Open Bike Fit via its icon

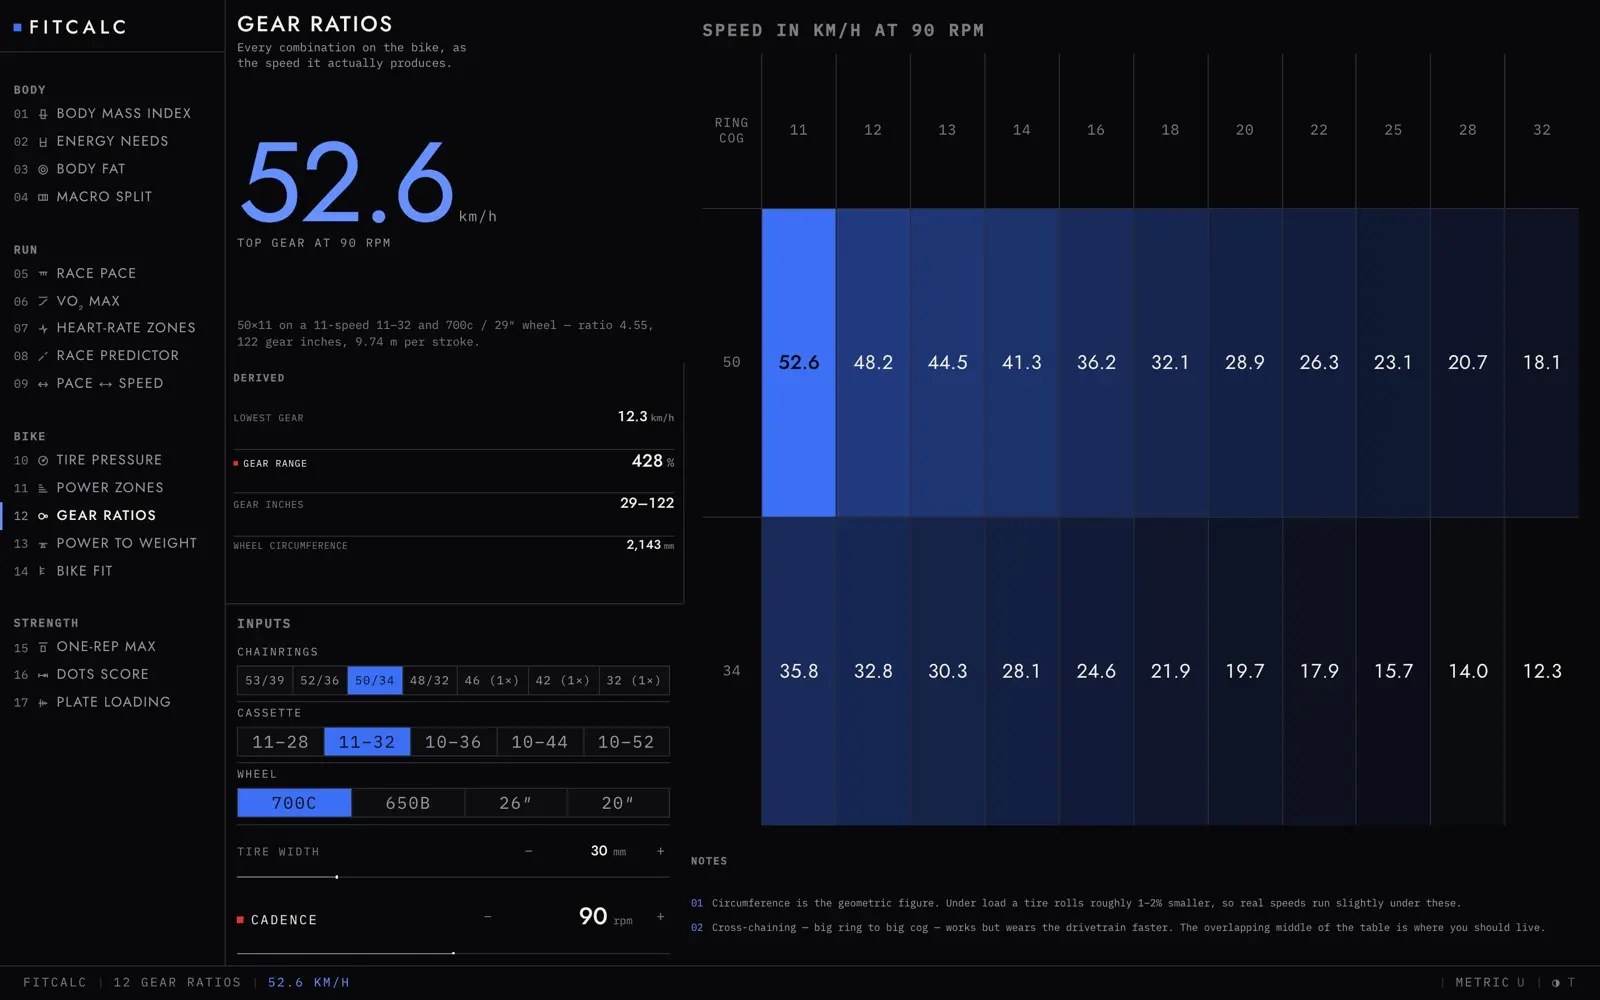(43, 572)
